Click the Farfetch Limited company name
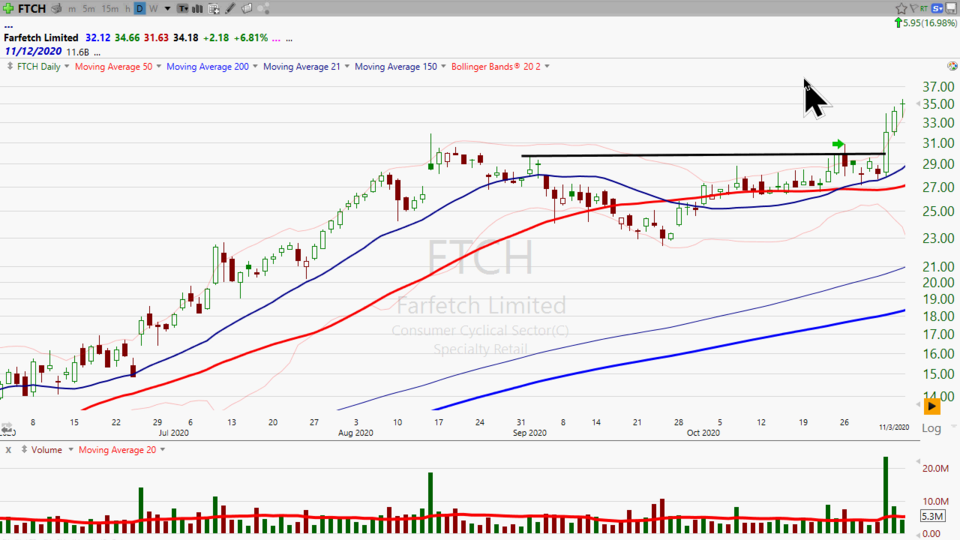 41,37
